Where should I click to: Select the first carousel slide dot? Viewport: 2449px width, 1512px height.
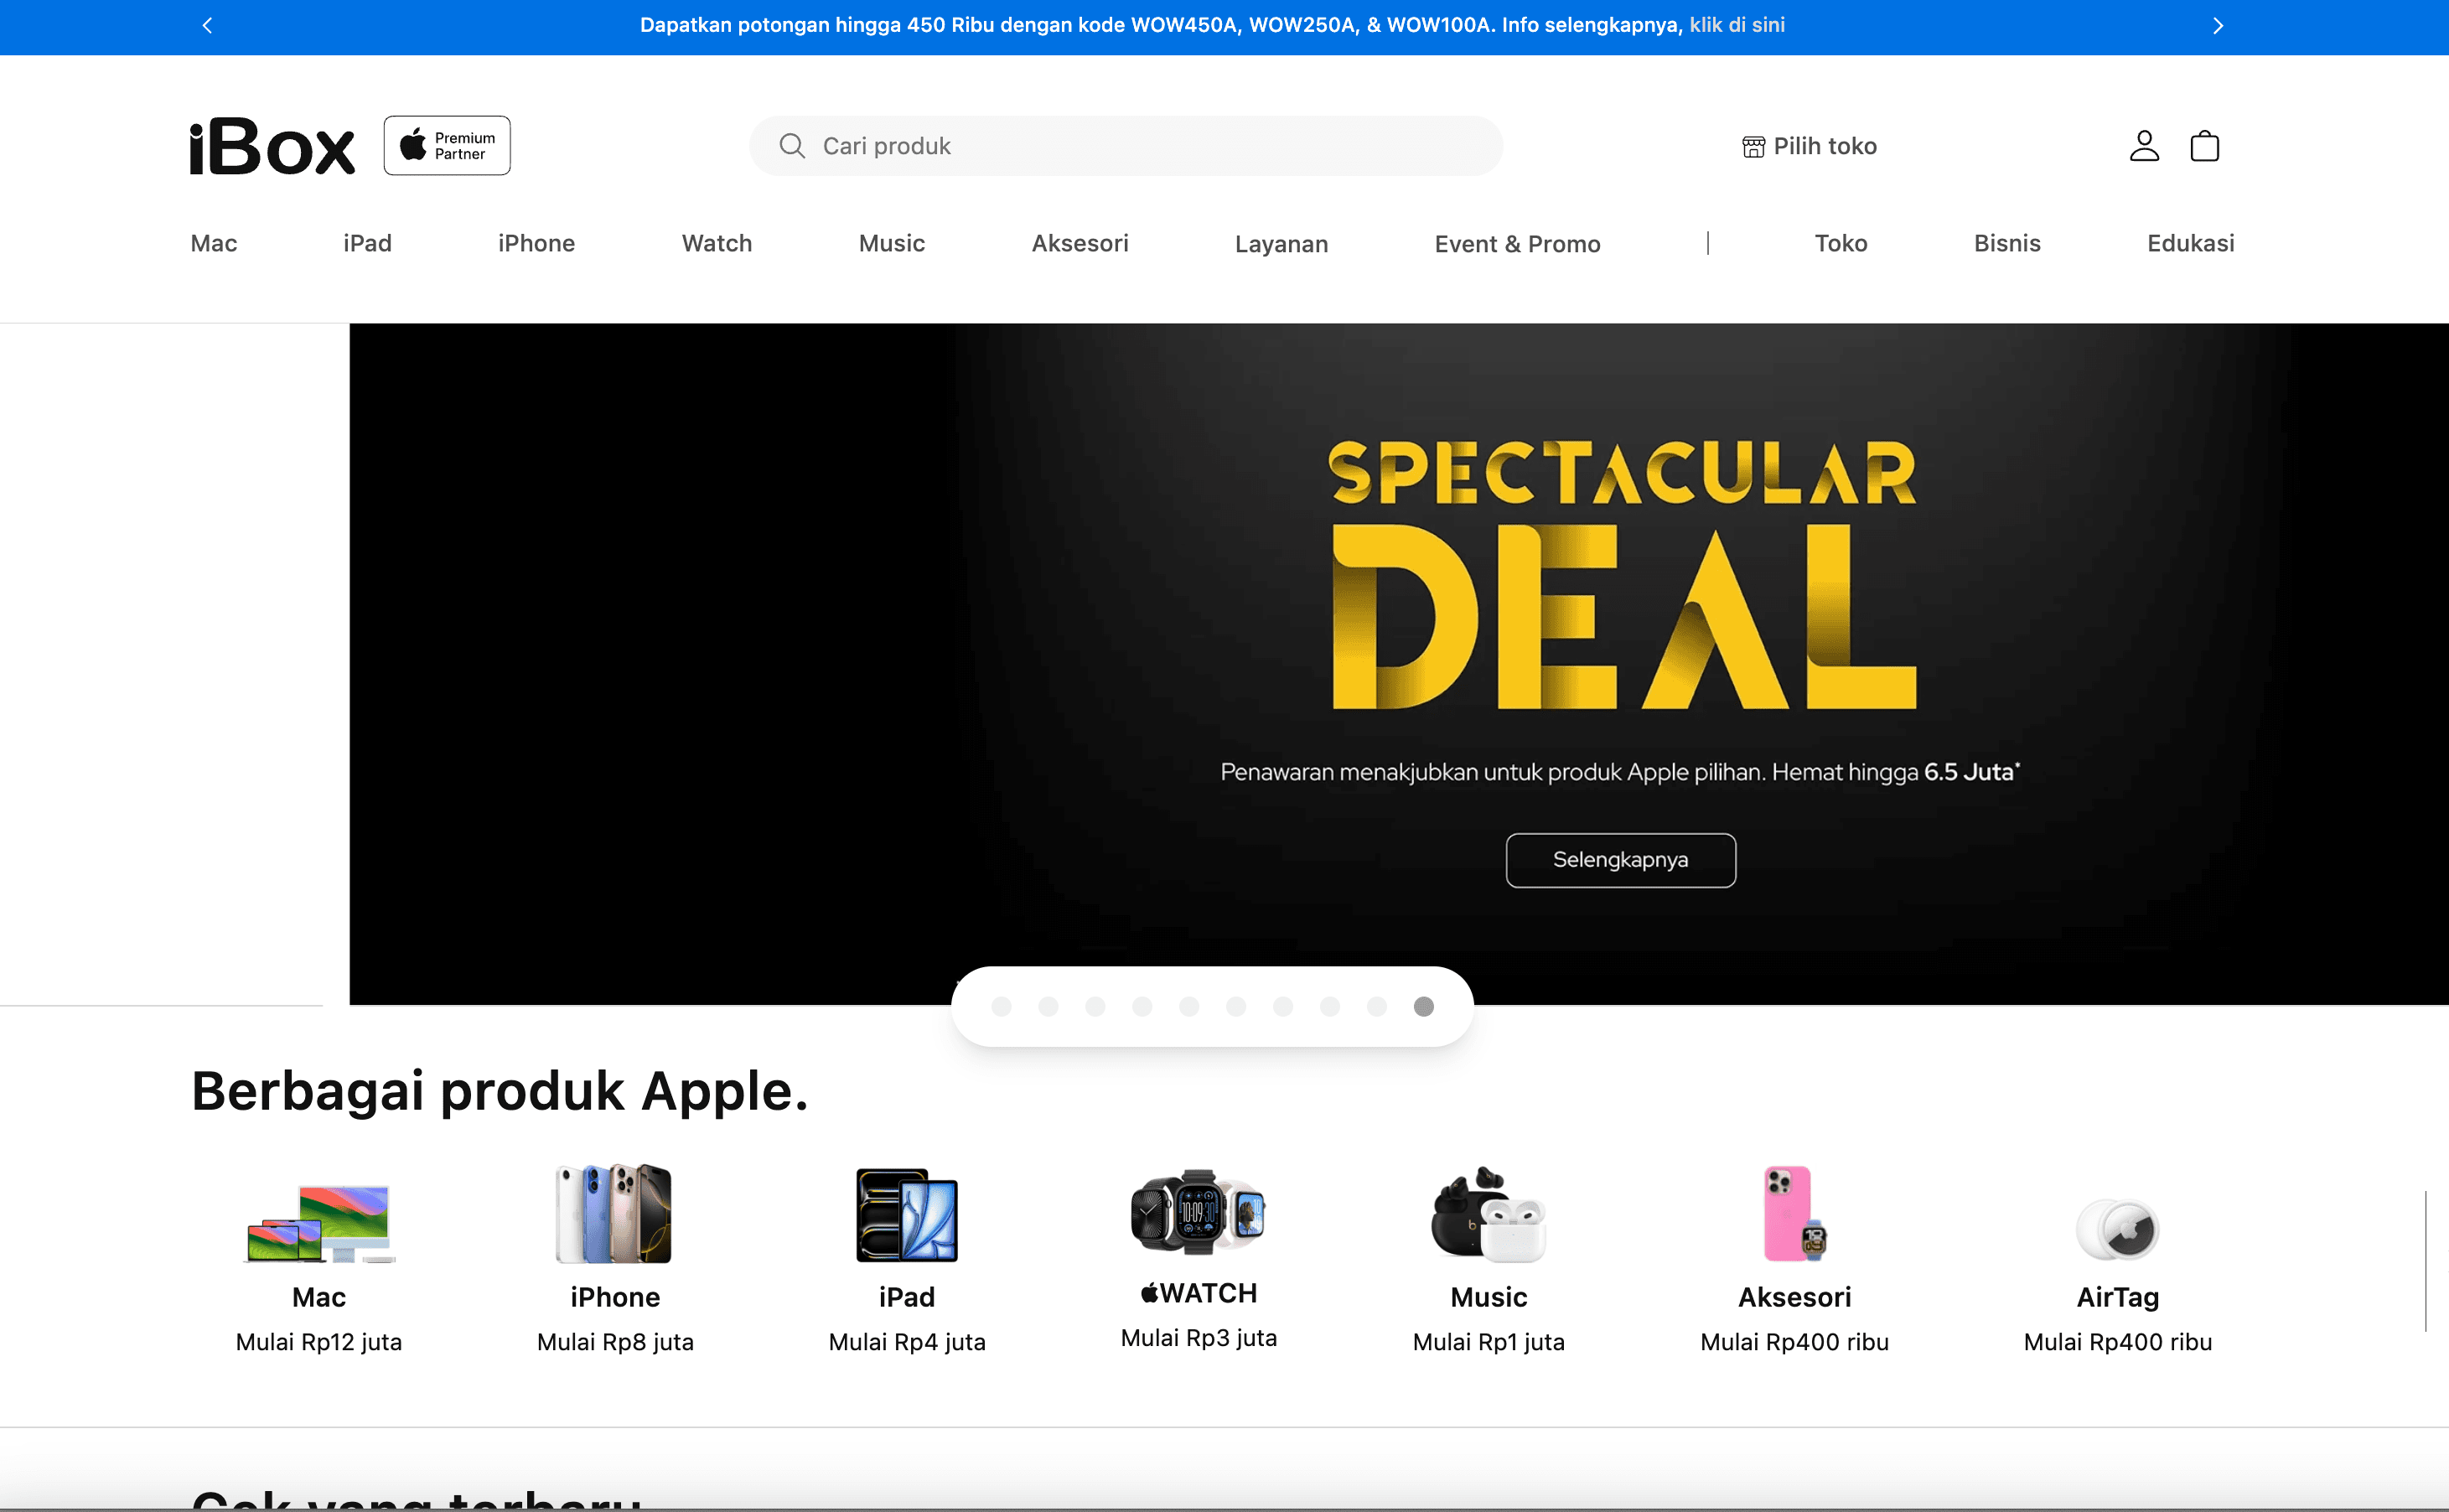(1001, 1007)
